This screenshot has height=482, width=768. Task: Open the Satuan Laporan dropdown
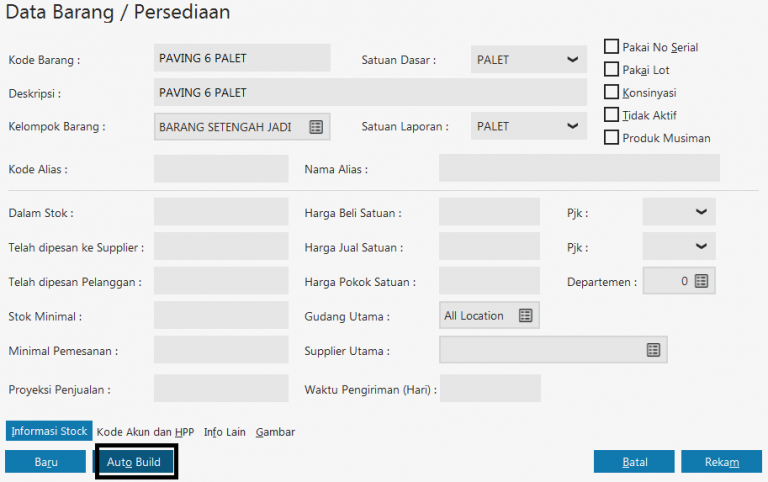572,127
